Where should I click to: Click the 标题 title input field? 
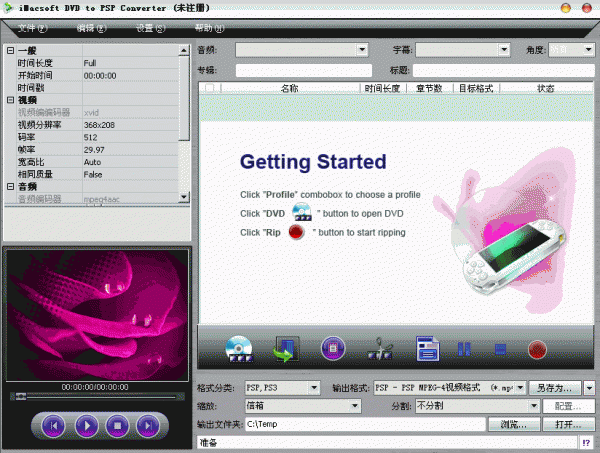tap(504, 70)
